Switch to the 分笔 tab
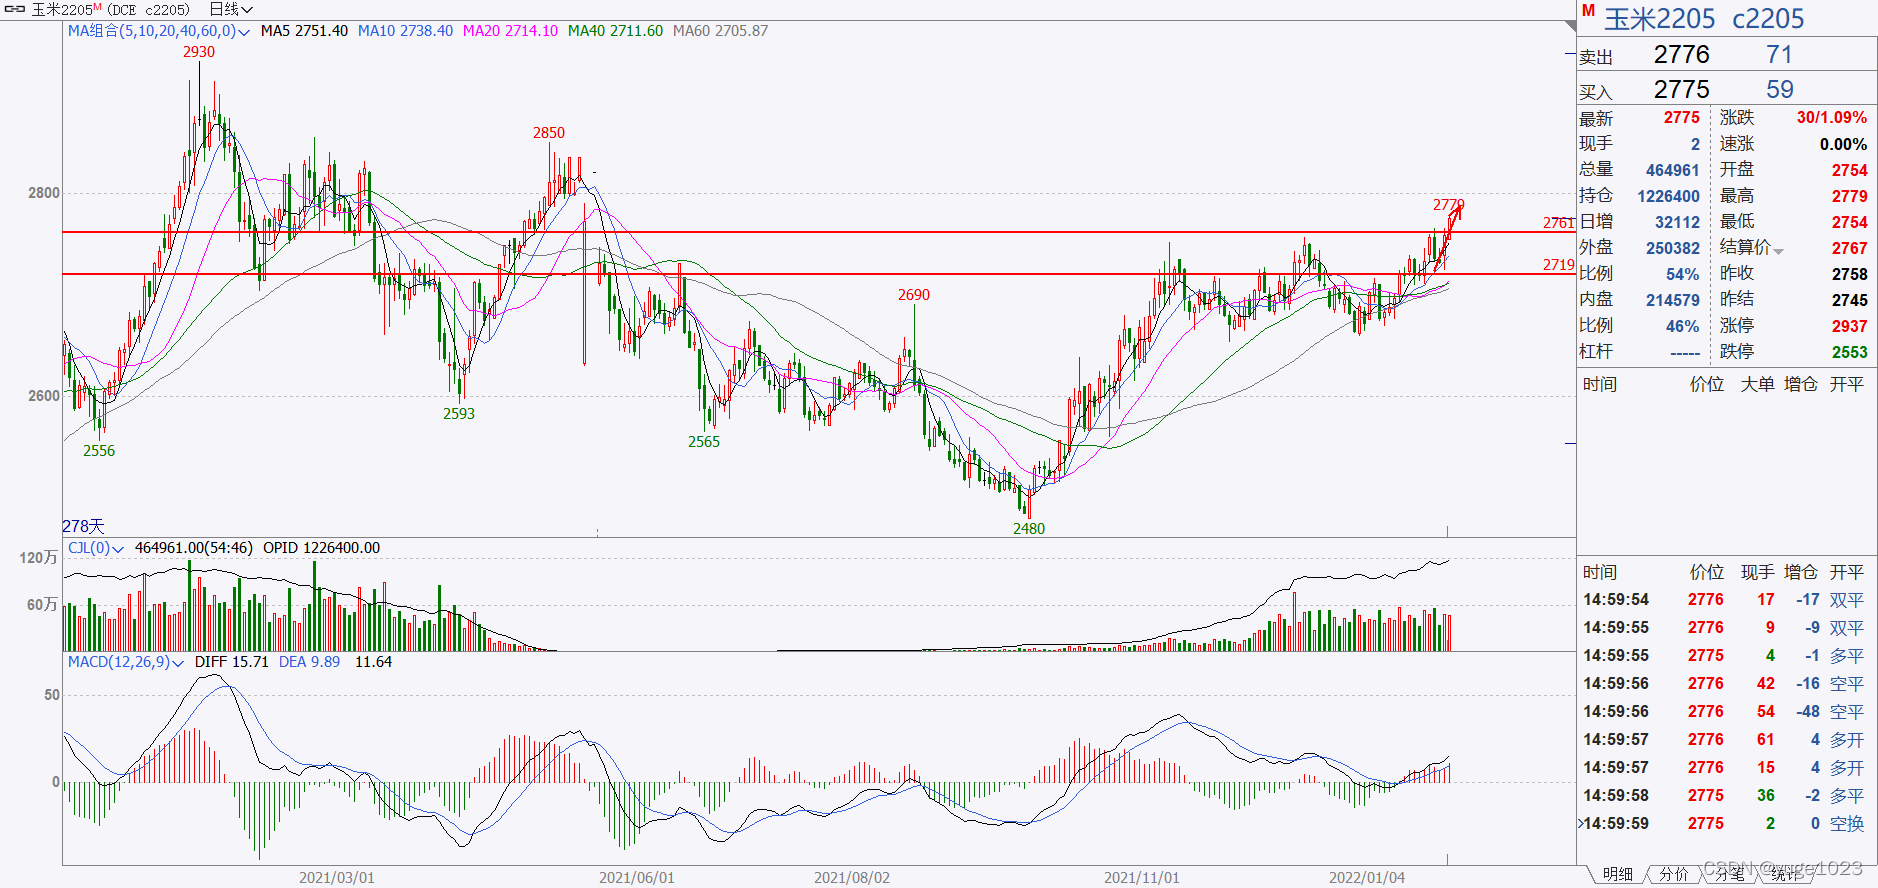Viewport: 1878px width, 888px height. tap(1729, 874)
